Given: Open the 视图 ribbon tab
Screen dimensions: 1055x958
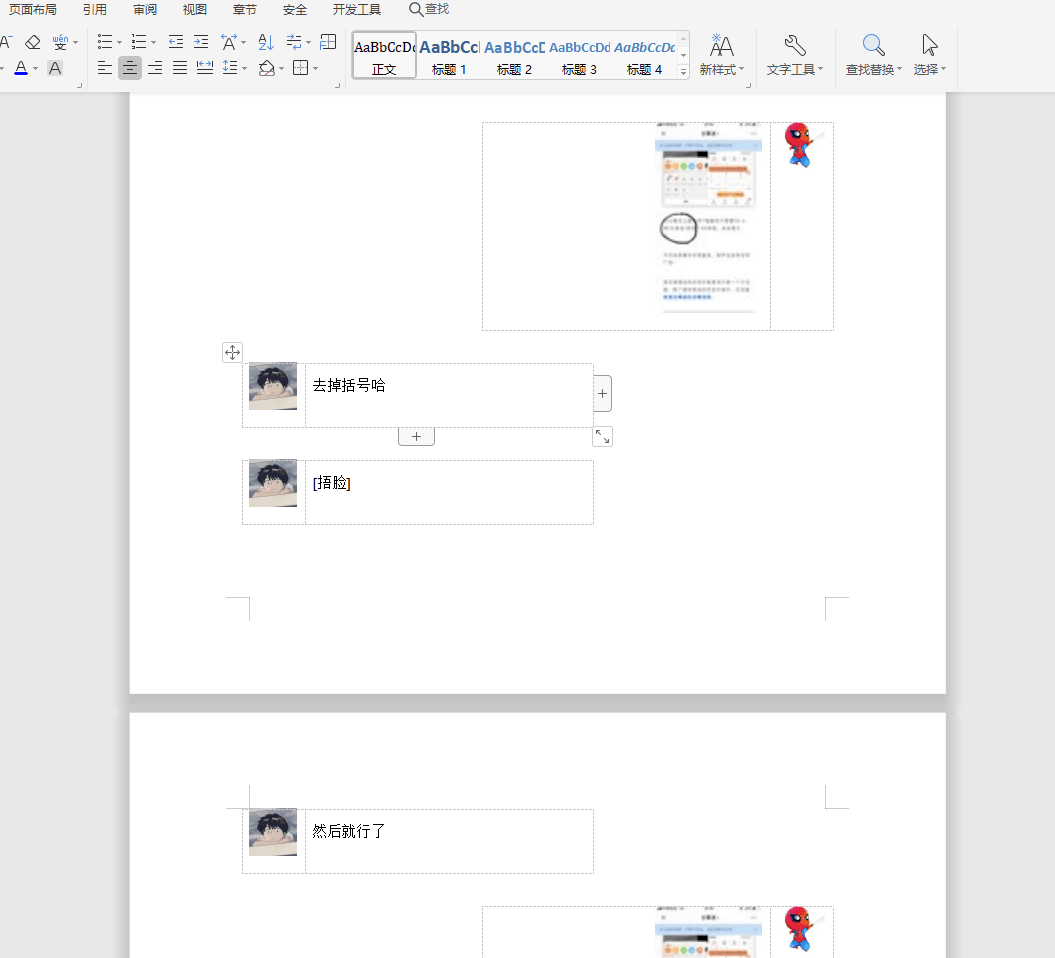Looking at the screenshot, I should tap(194, 9).
